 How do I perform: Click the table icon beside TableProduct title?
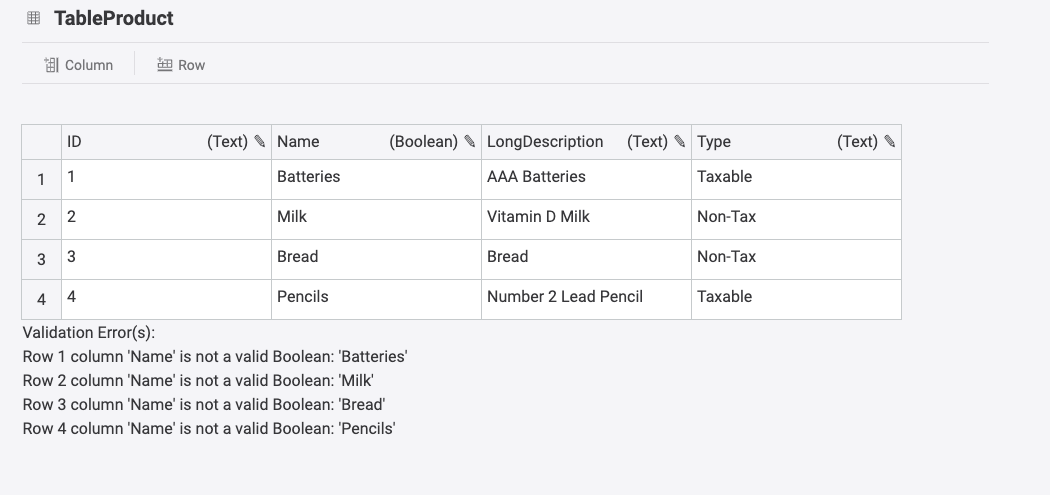[x=34, y=18]
